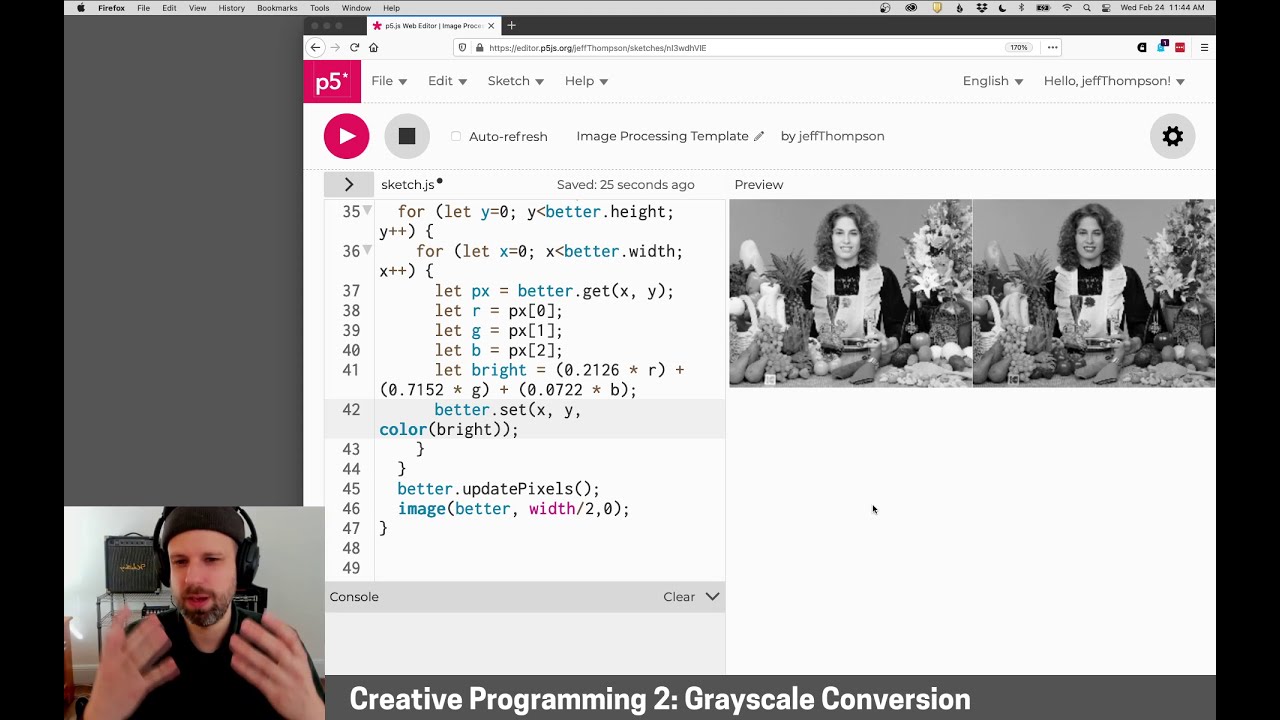Click the padlock site info icon

coord(480,47)
